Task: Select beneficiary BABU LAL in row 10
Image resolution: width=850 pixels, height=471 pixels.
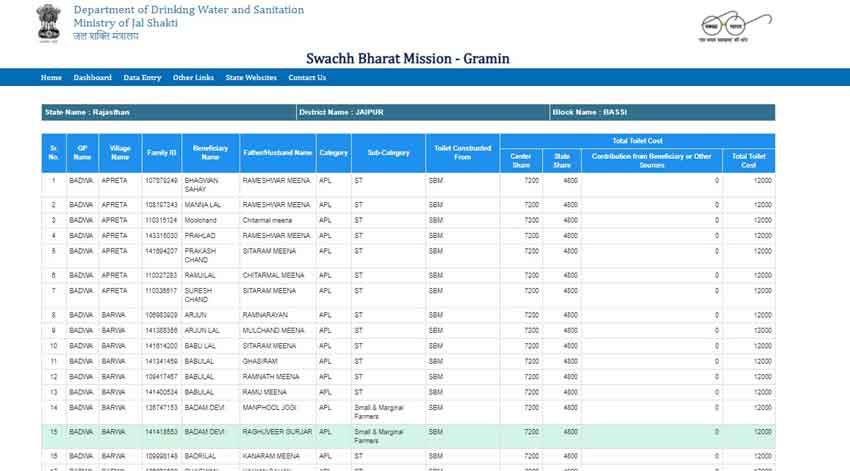Action: click(200, 346)
